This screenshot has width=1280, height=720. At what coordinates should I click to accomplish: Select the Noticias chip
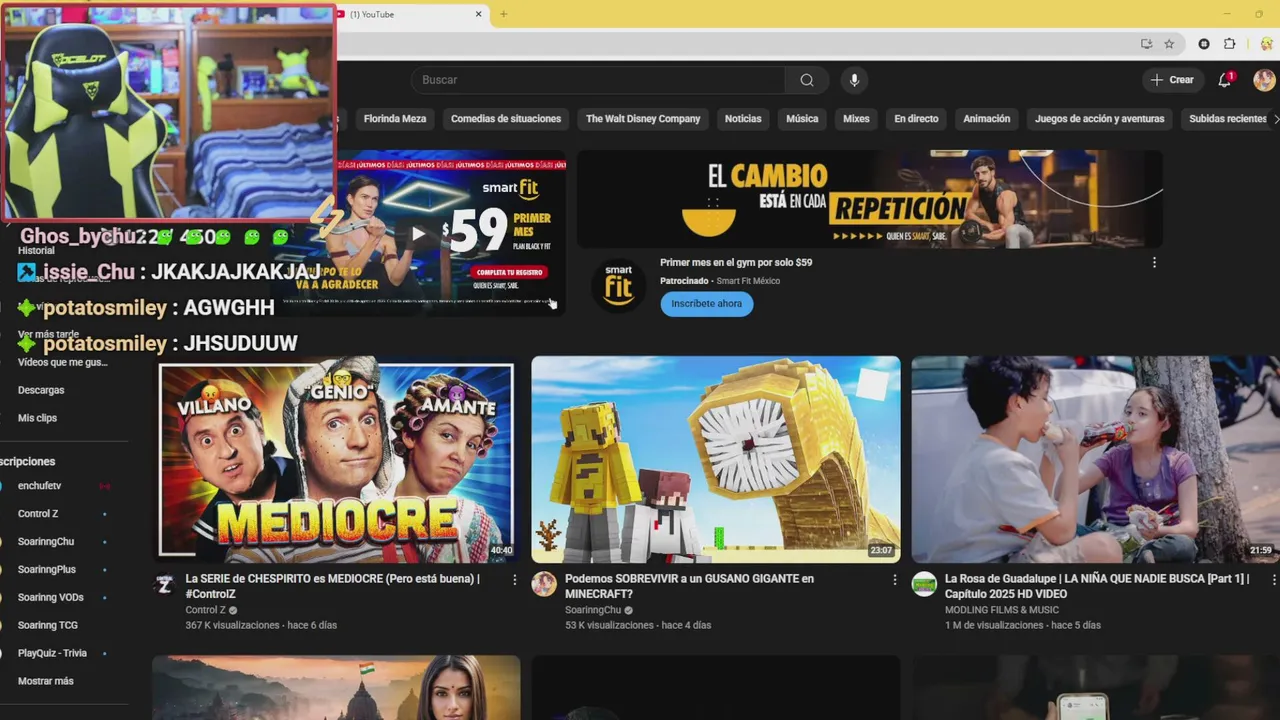click(743, 119)
